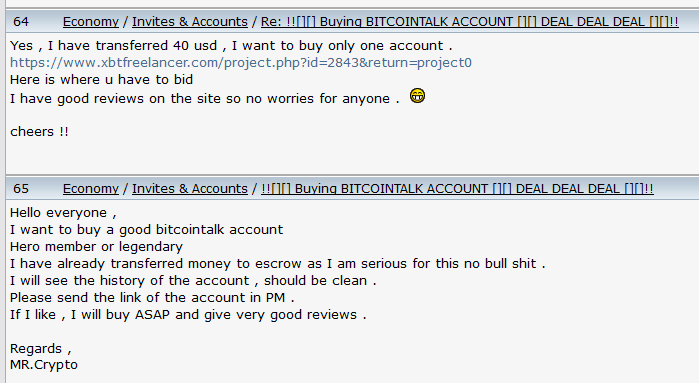Viewport: 699px width, 383px height.
Task: Click the 'Hello everyone ,' greeting line
Action: point(63,213)
